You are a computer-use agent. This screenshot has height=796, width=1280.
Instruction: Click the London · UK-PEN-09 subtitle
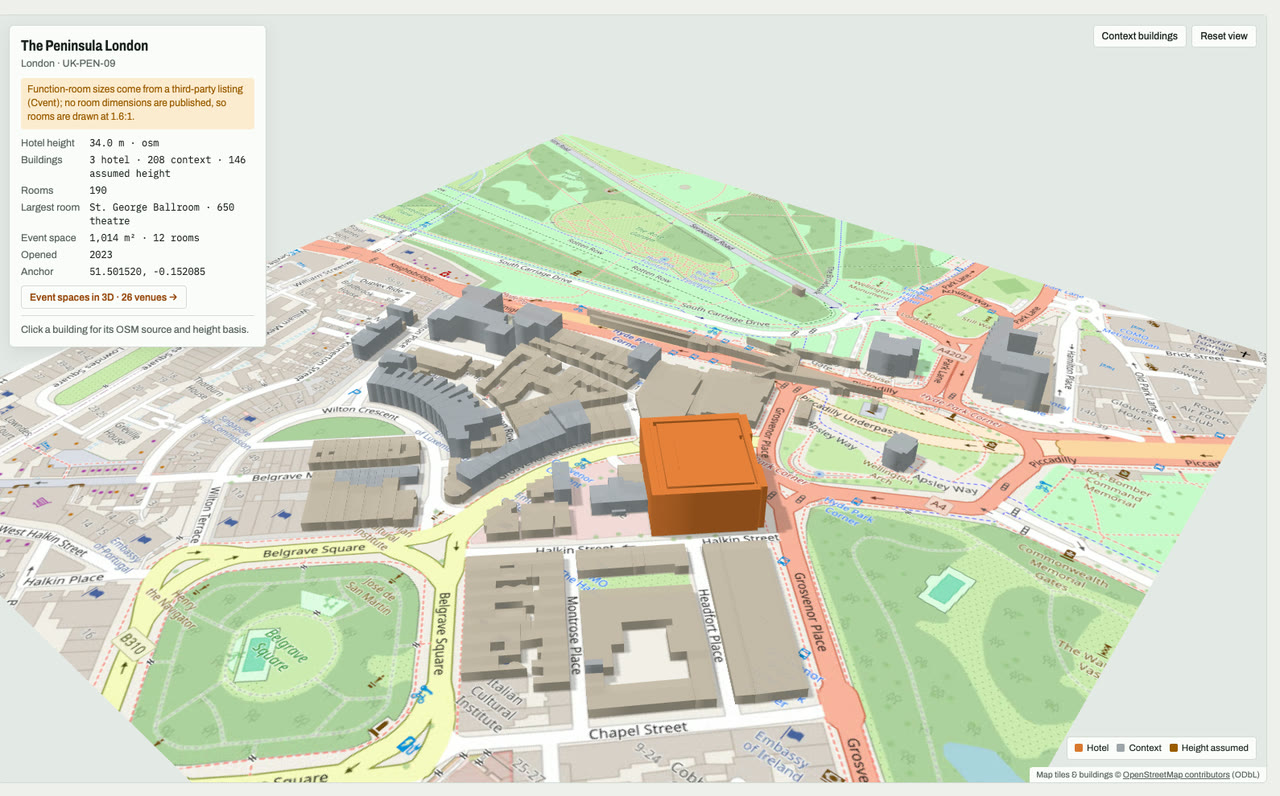(68, 64)
